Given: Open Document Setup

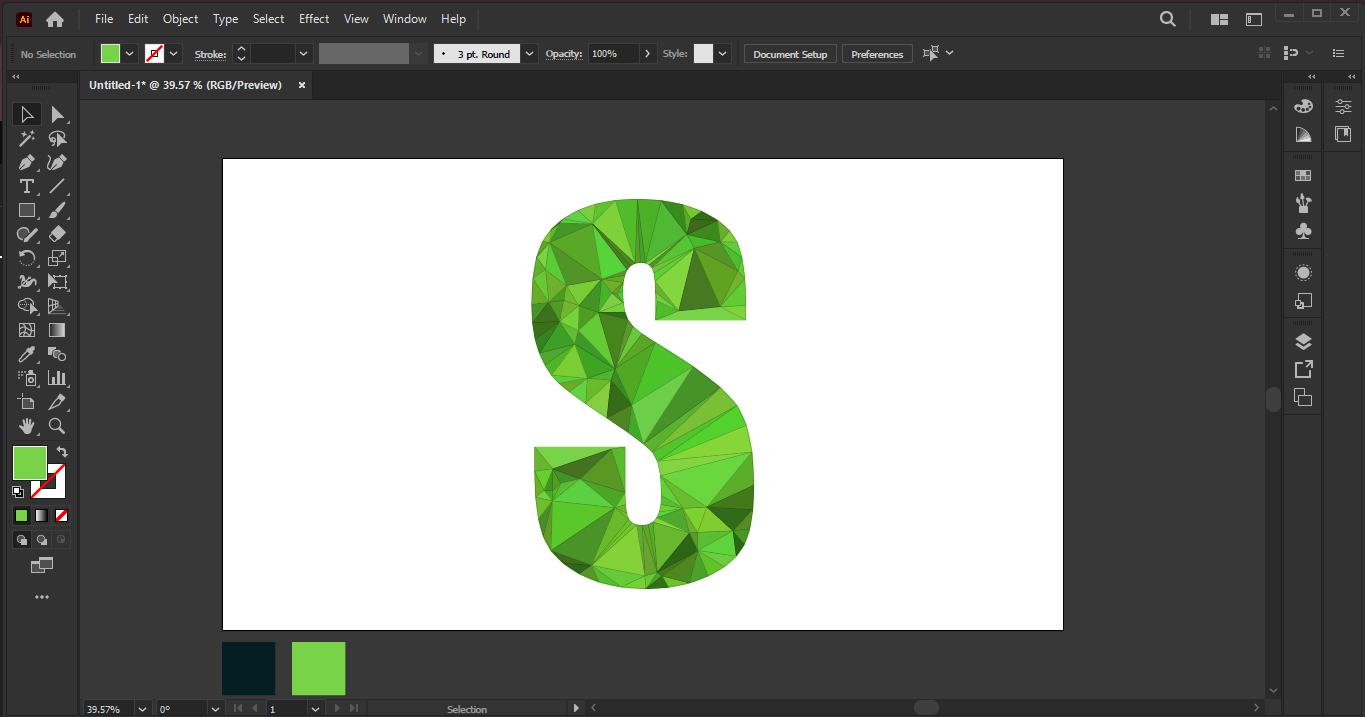Looking at the screenshot, I should tap(790, 53).
